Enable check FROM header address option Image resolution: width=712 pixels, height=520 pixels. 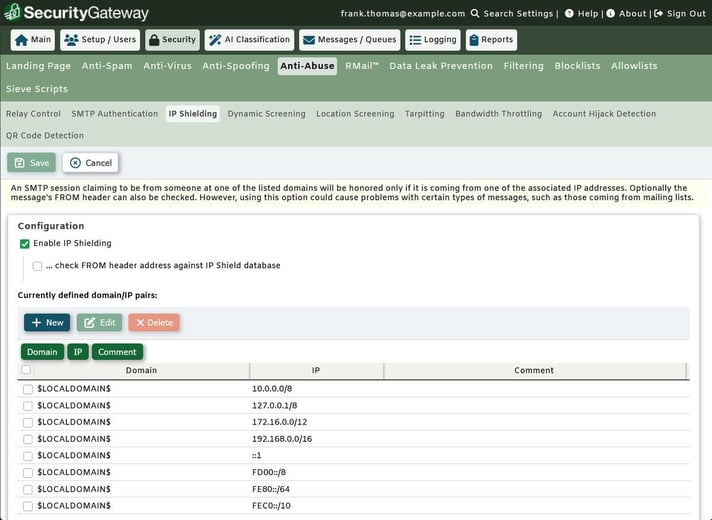(x=37, y=266)
